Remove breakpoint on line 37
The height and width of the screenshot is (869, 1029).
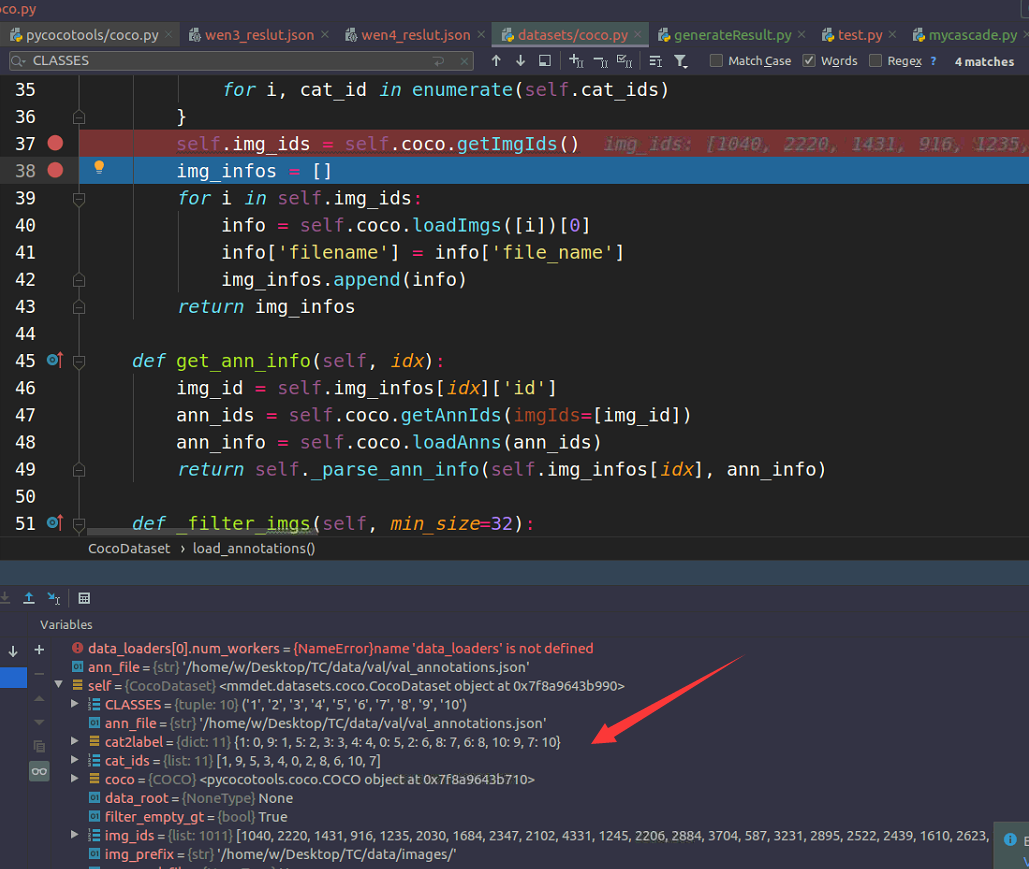pyautogui.click(x=55, y=144)
